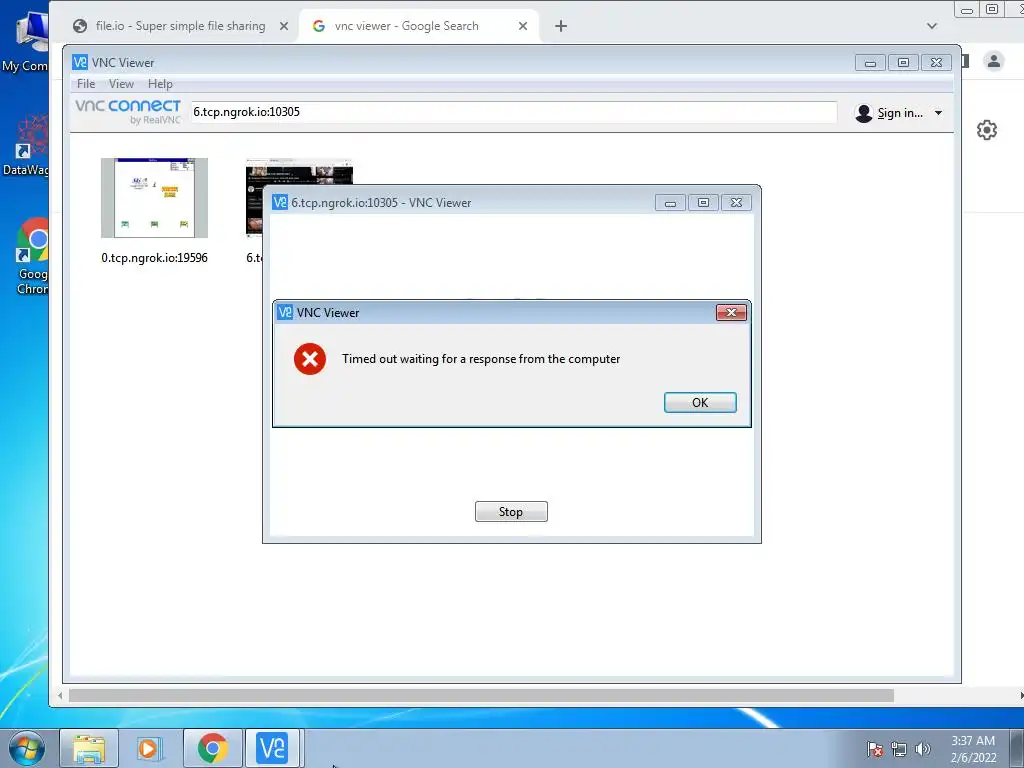The image size is (1024, 768).
Task: Click the Action Center flag tray icon
Action: (874, 749)
